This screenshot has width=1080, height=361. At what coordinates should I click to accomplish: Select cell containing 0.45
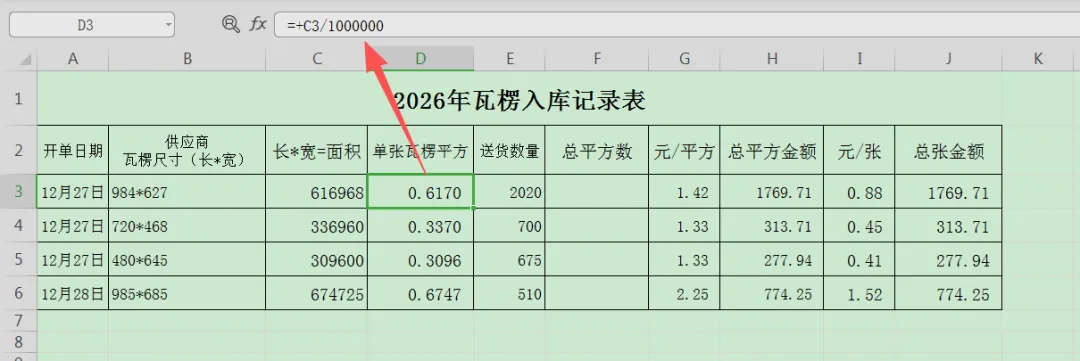coord(860,225)
